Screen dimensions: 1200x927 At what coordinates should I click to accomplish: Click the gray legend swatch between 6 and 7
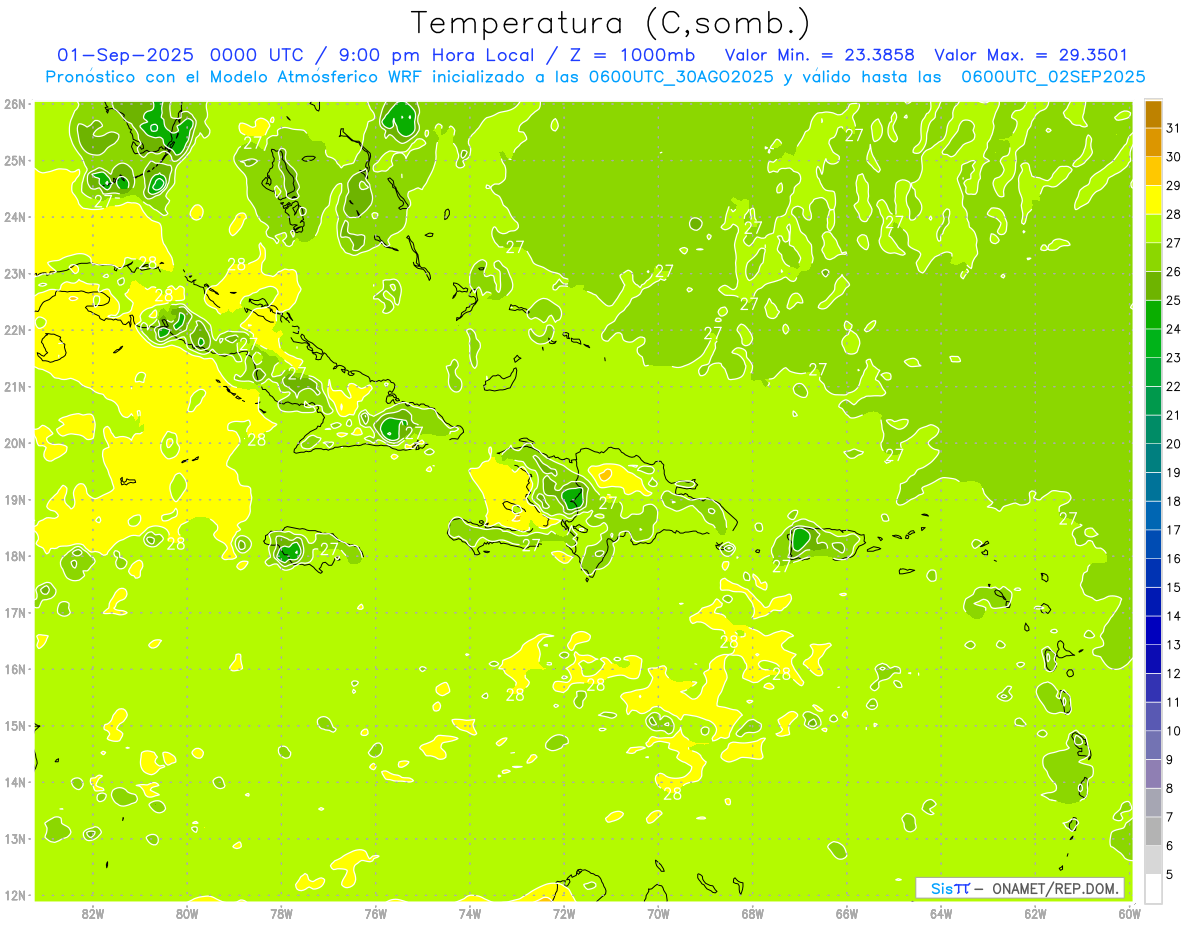pyautogui.click(x=1154, y=831)
